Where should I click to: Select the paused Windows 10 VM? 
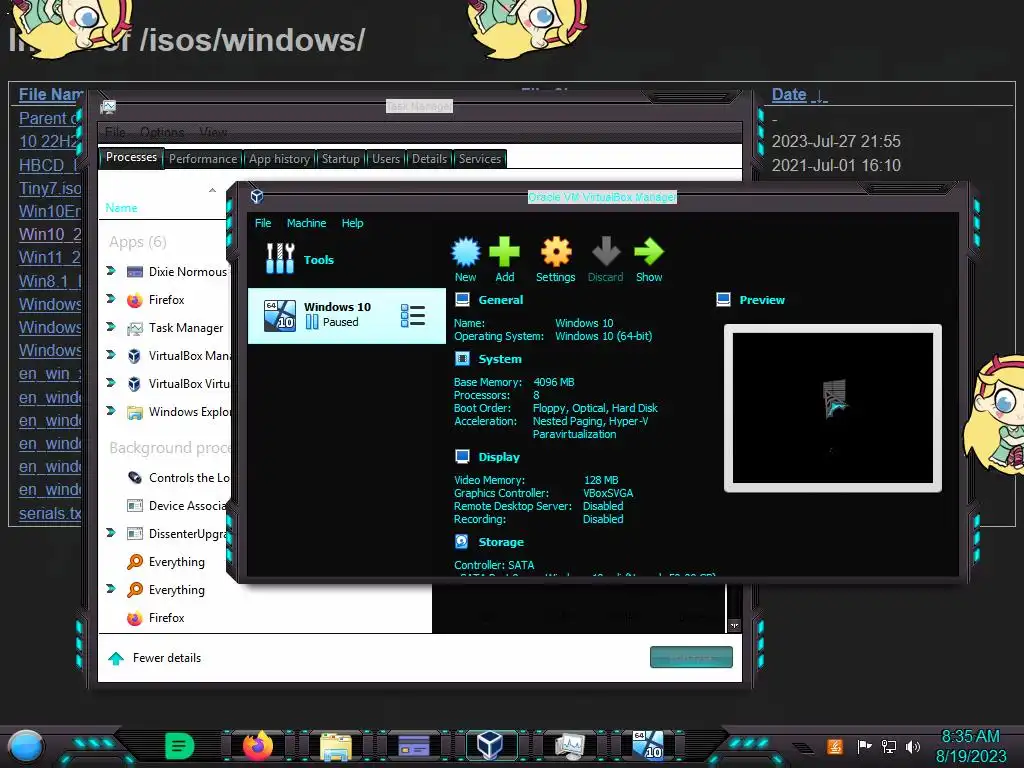click(x=346, y=315)
